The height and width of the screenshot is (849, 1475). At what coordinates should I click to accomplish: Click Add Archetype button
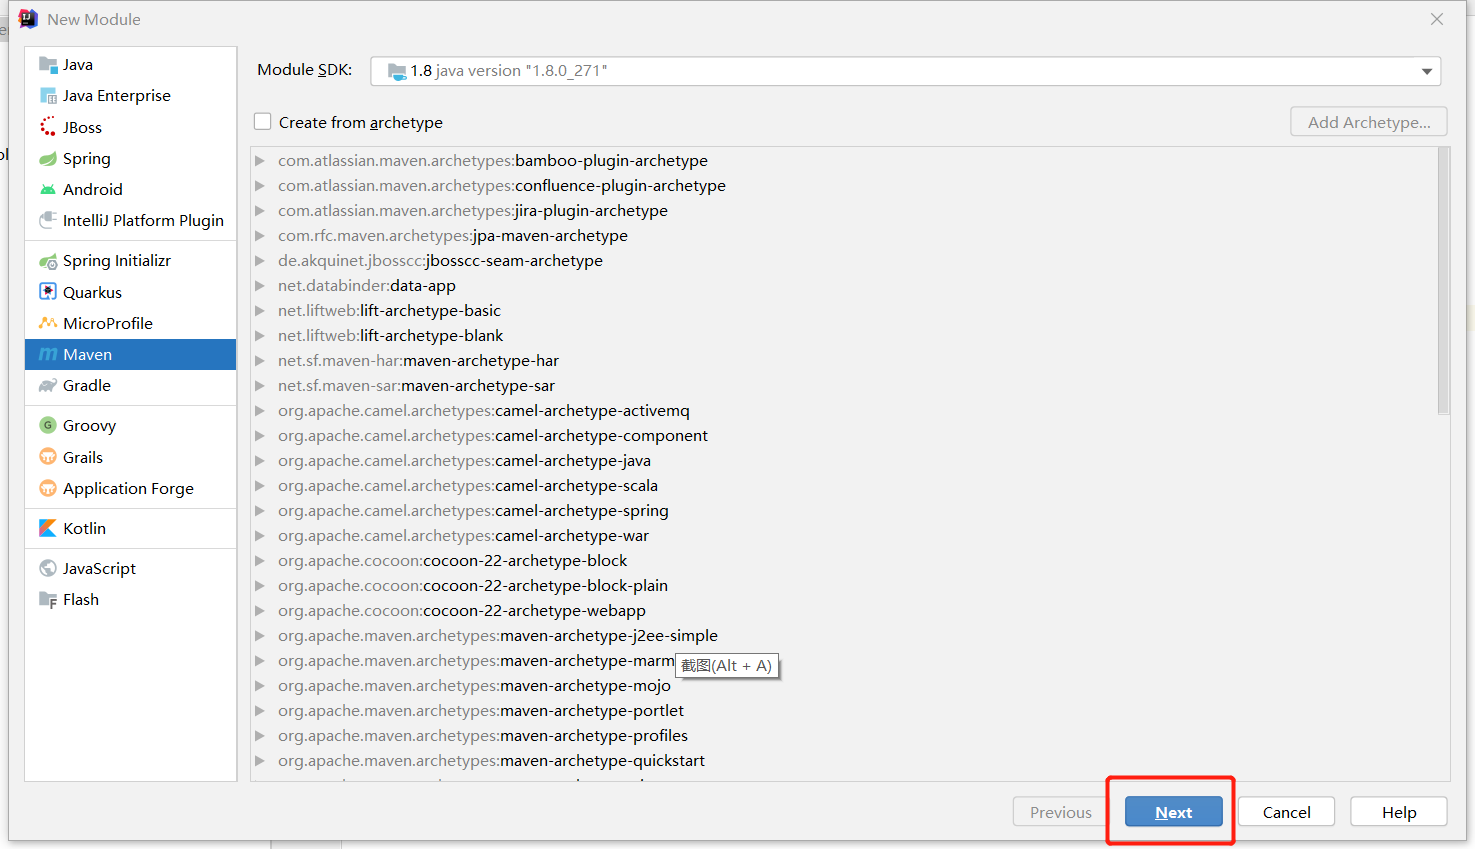pyautogui.click(x=1369, y=122)
